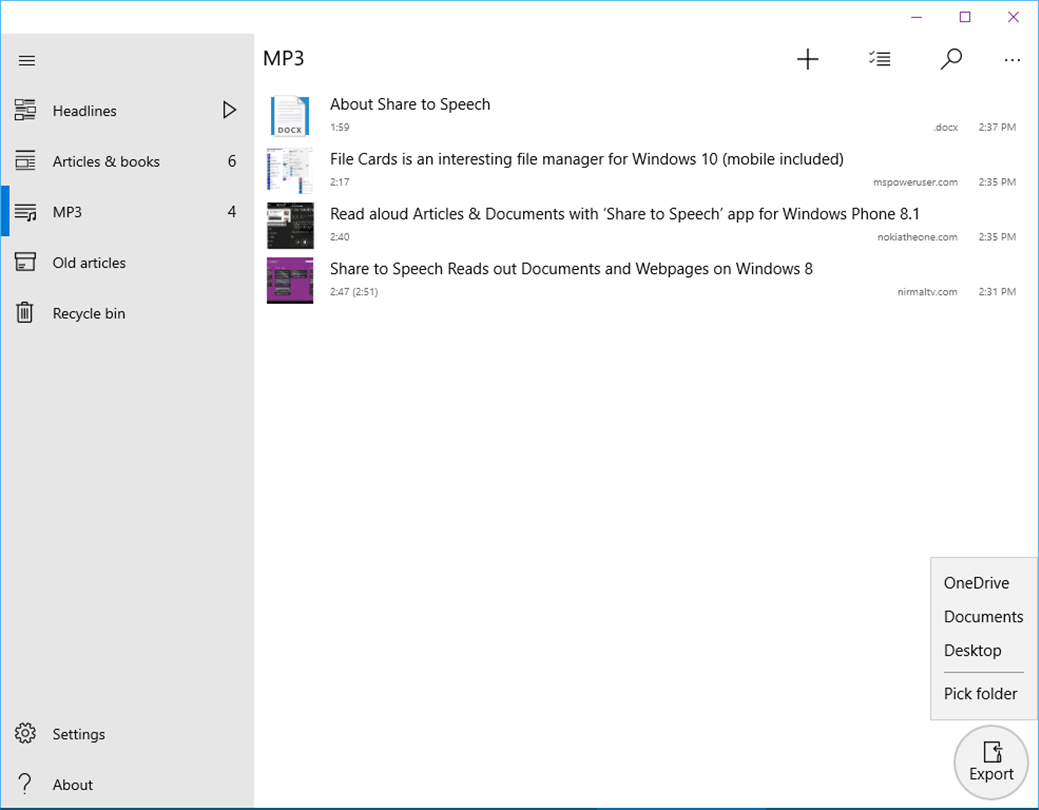
Task: Click the Export button
Action: [991, 762]
